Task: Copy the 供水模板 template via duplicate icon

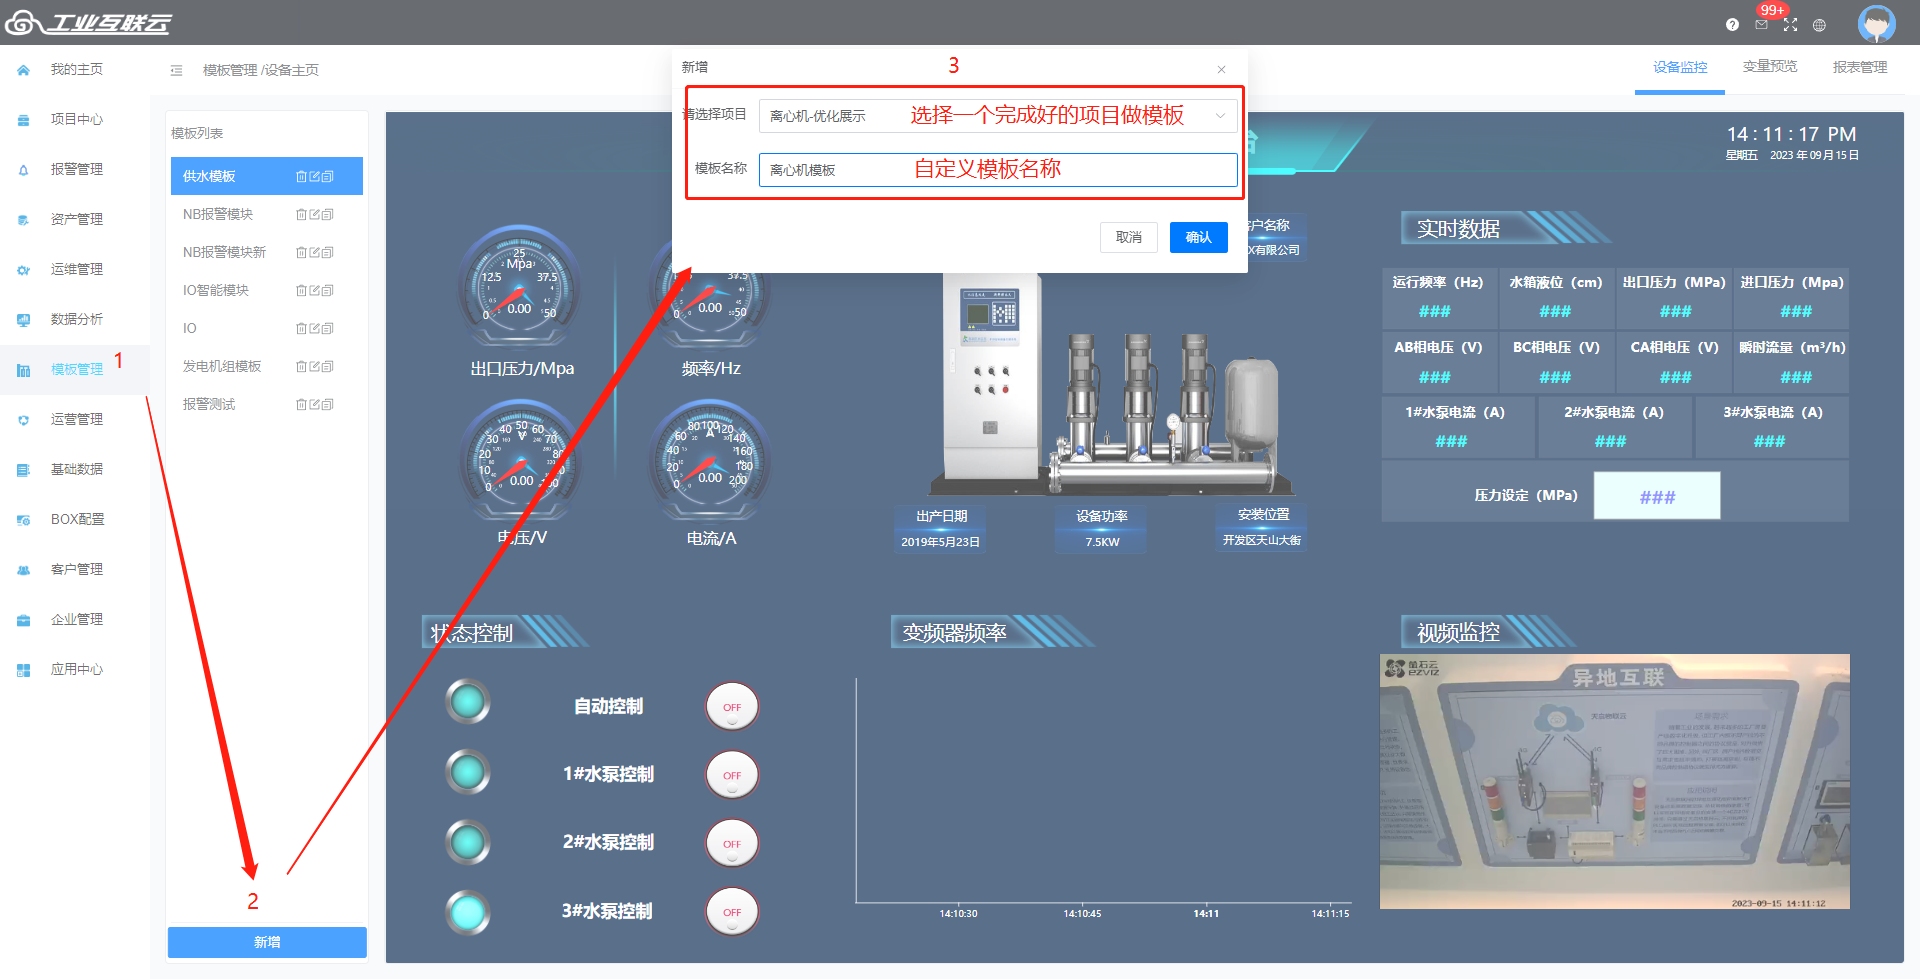Action: [327, 177]
